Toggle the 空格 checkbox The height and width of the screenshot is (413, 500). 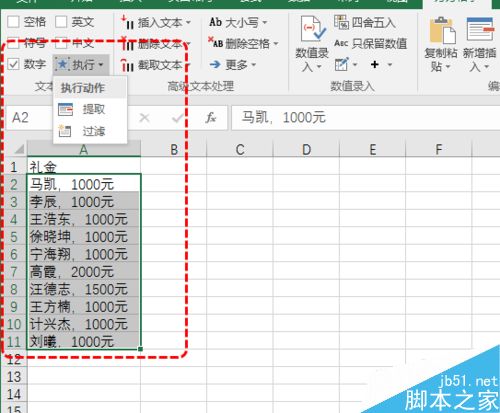point(13,22)
